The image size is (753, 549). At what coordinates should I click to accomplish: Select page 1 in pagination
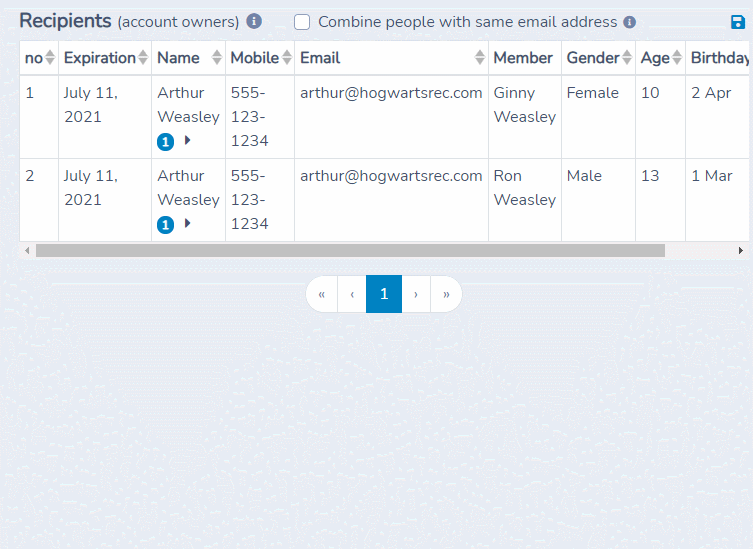(x=384, y=294)
